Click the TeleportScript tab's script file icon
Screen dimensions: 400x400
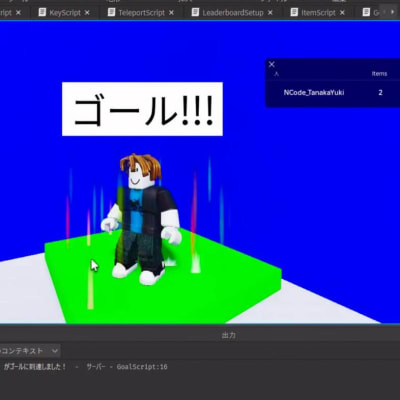point(111,12)
